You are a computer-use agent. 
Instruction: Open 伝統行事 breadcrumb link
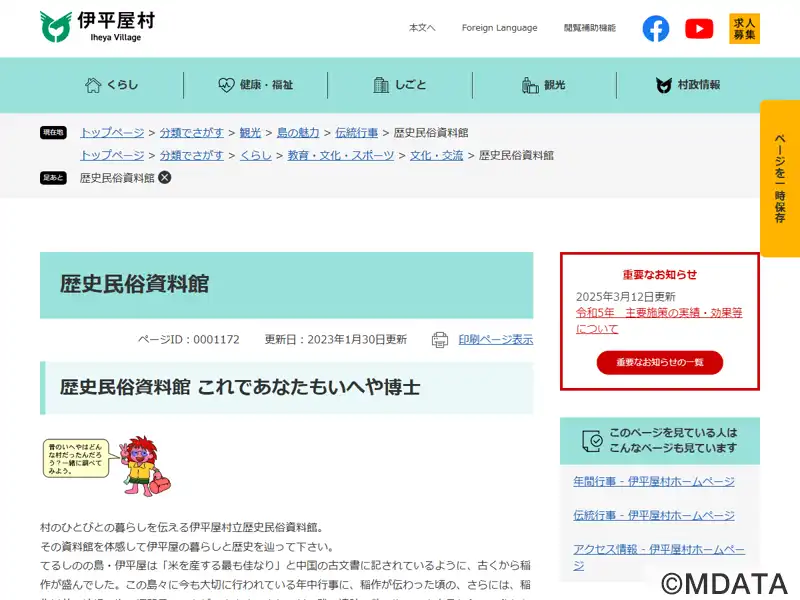point(357,133)
